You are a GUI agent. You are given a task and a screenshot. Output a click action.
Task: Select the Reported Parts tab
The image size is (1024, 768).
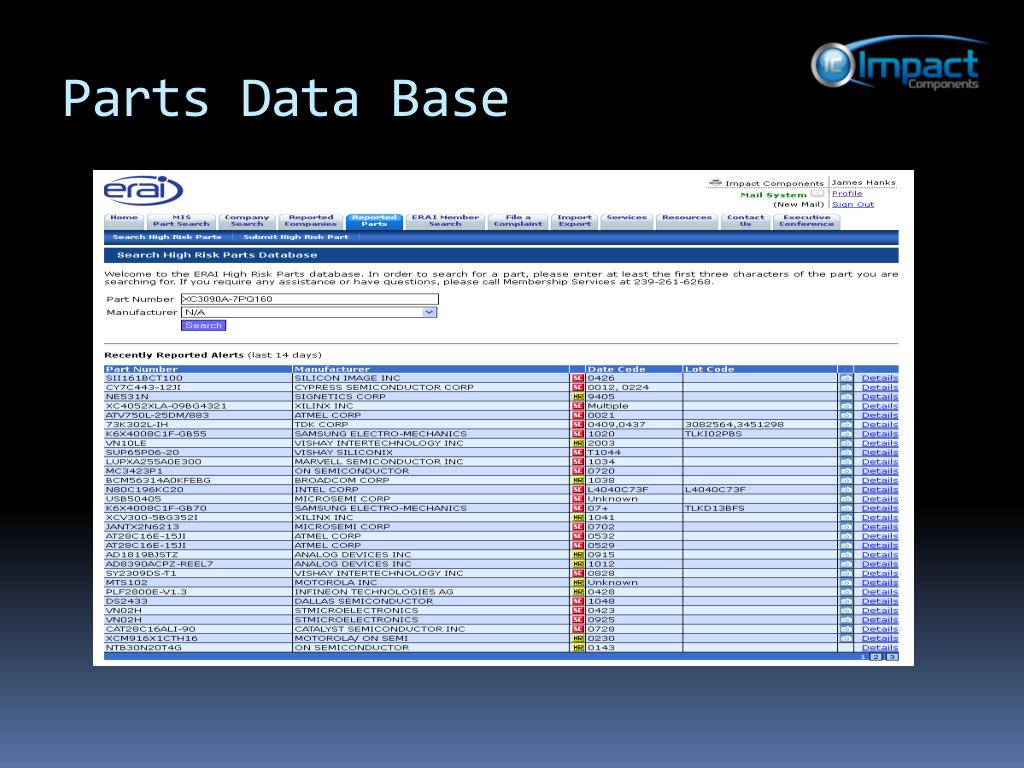pyautogui.click(x=374, y=221)
